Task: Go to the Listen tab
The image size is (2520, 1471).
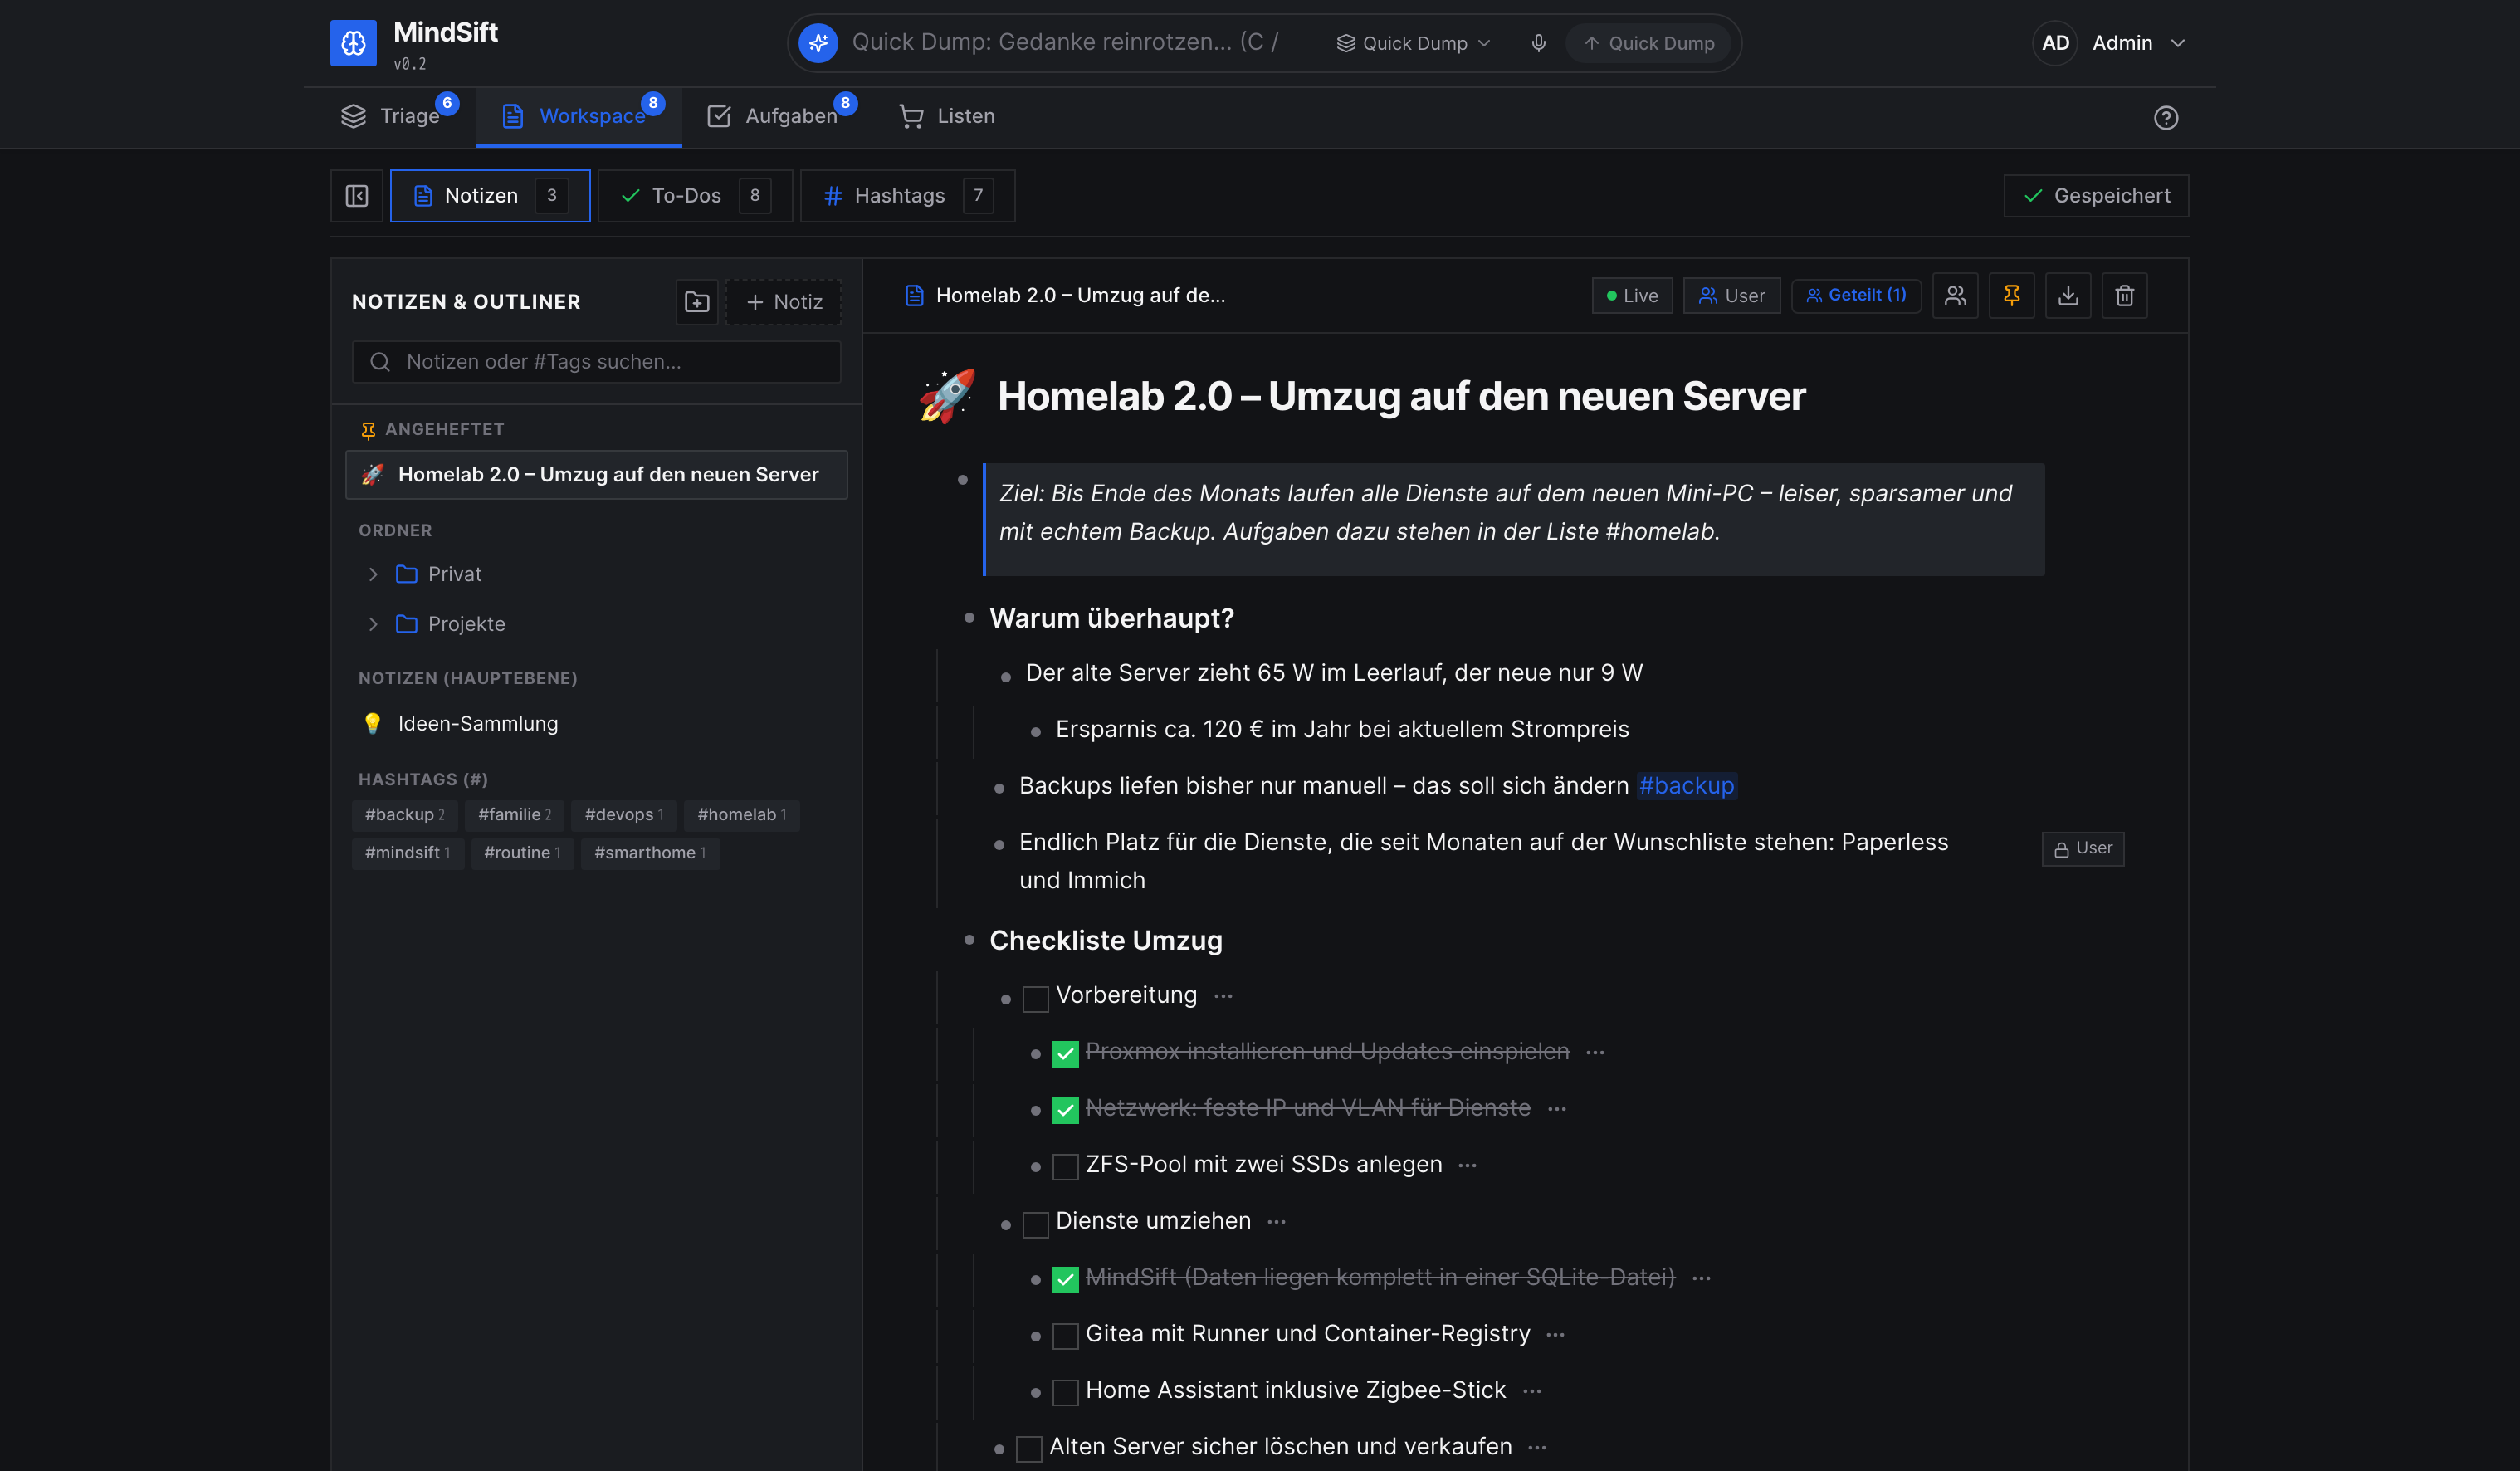Action: coord(947,117)
